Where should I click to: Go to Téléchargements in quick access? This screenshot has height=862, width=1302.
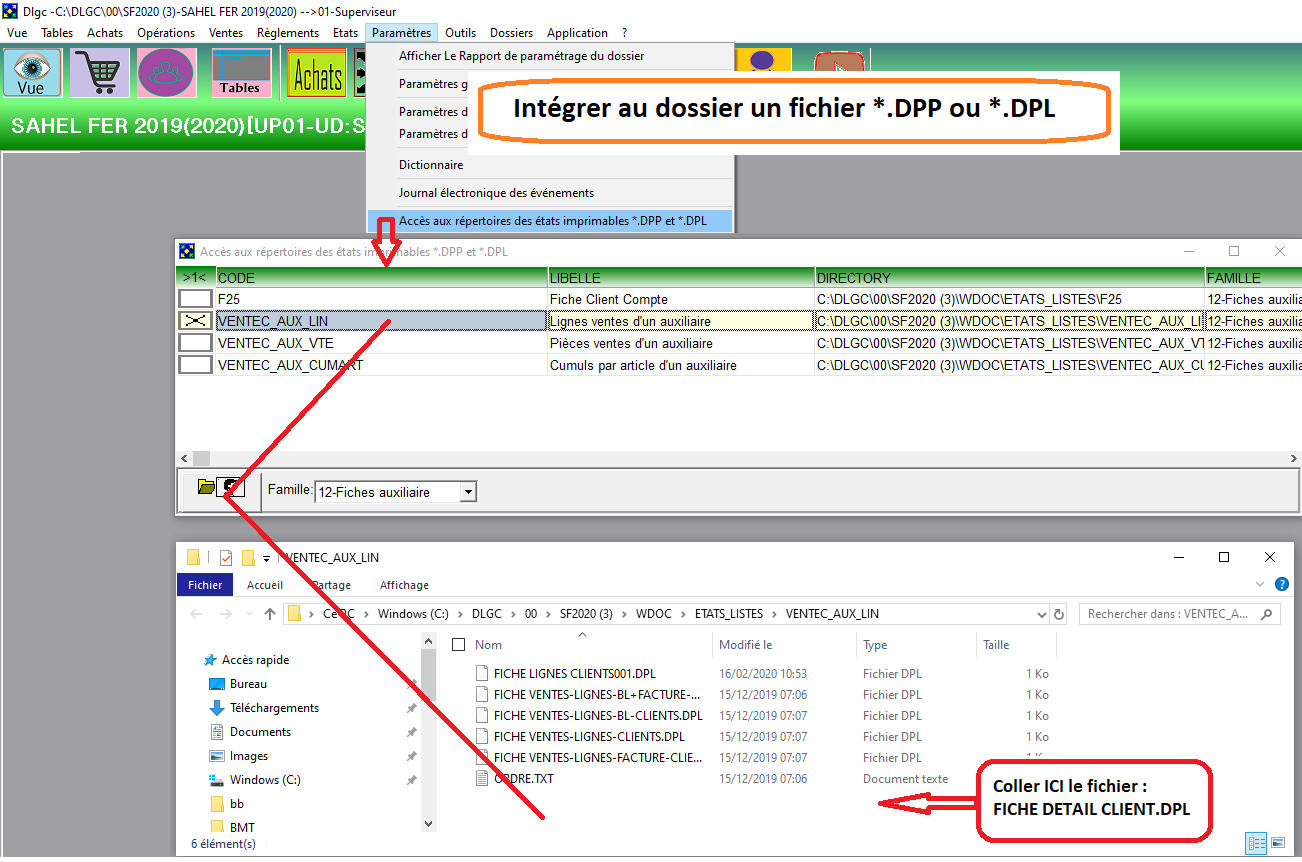[x=274, y=708]
